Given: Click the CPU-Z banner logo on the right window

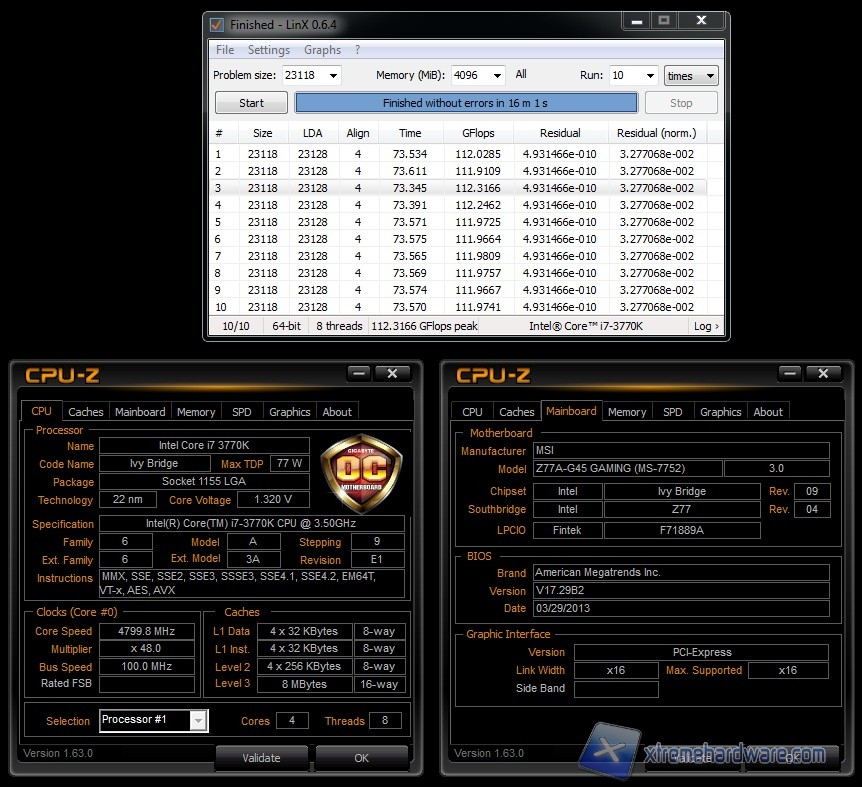Looking at the screenshot, I should 491,375.
